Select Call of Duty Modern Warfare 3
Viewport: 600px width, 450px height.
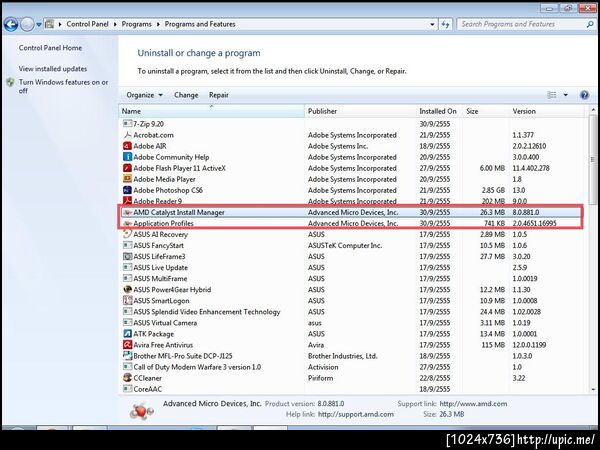351,367
